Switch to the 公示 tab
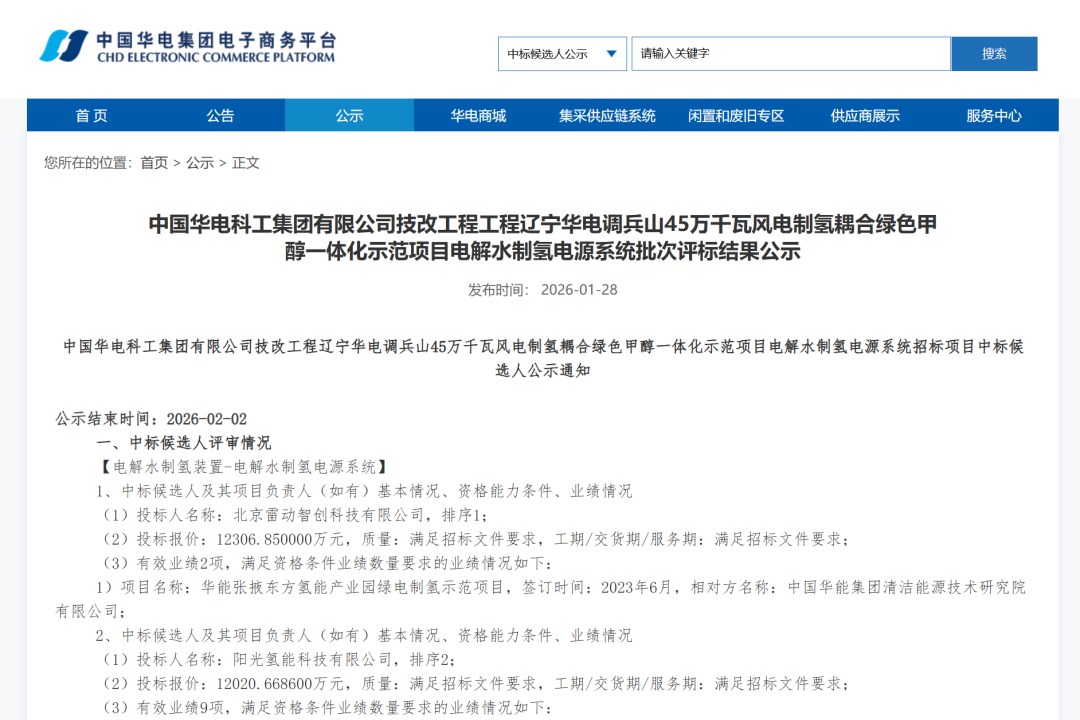The height and width of the screenshot is (720, 1080). (x=349, y=115)
